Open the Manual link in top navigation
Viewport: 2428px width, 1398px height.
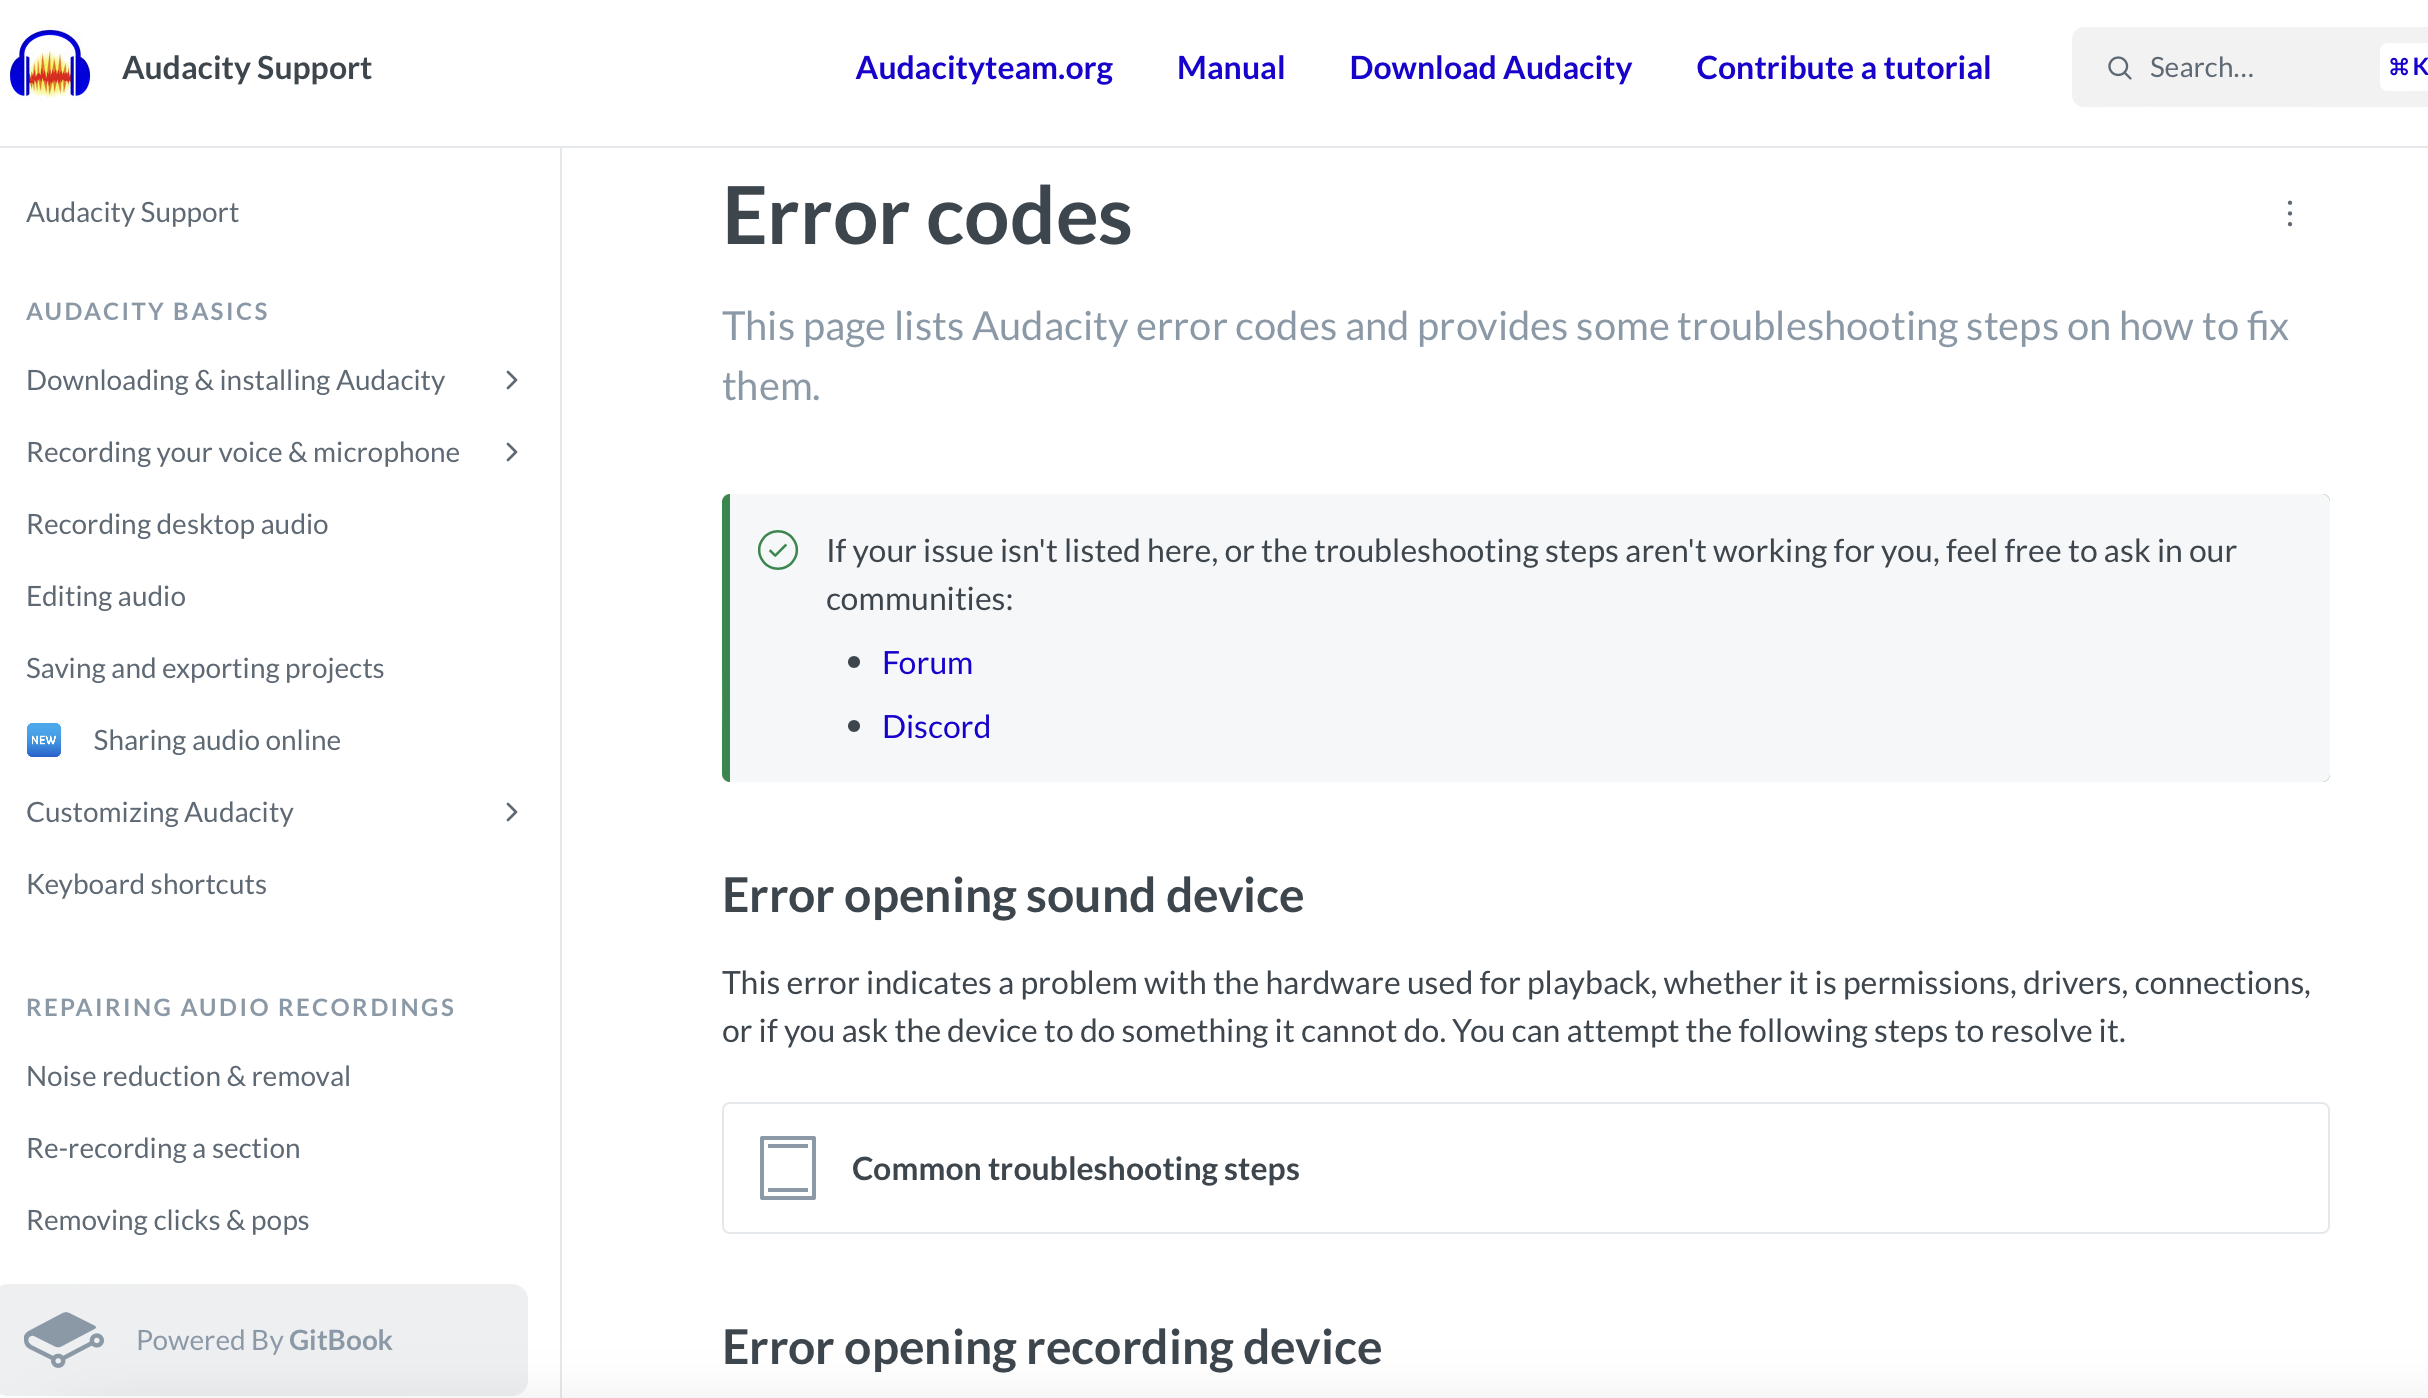(1230, 68)
